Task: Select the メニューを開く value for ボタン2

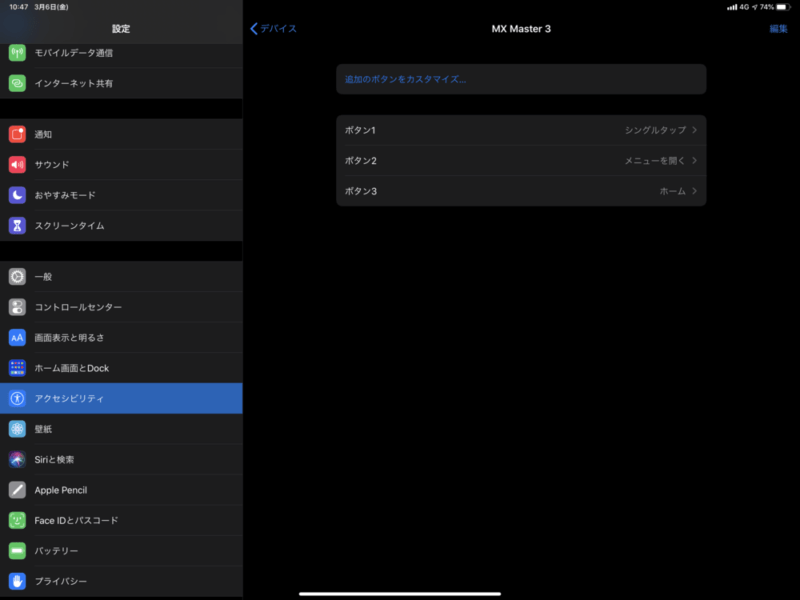Action: pos(655,161)
